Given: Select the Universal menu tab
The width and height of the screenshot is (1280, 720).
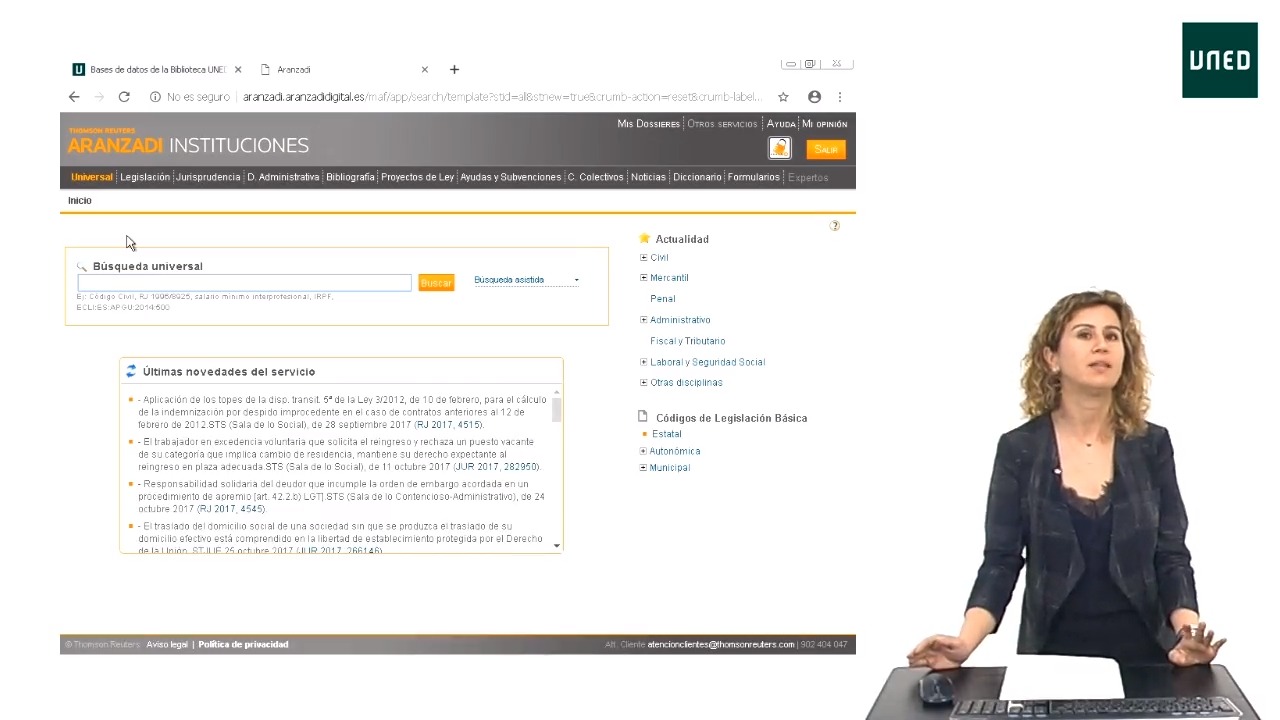Looking at the screenshot, I should 92,177.
